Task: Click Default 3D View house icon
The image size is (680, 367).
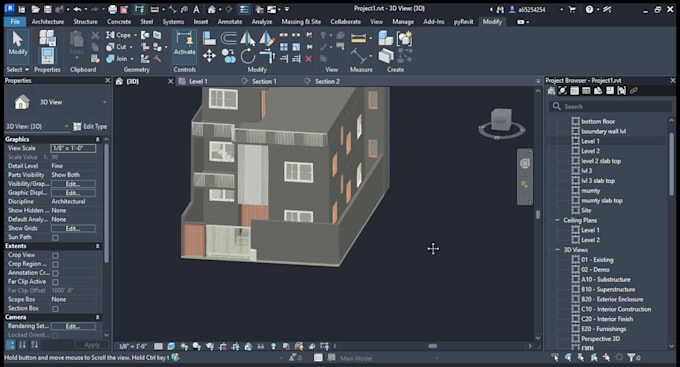Action: [211, 9]
